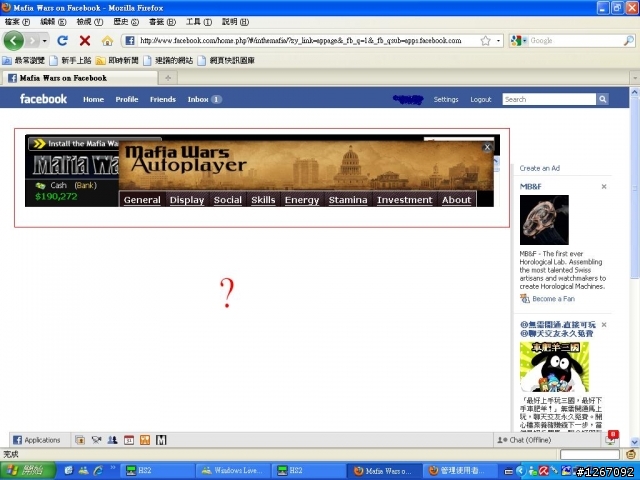This screenshot has height=480, width=640.
Task: Open the 新手上路 bookmark
Action: 70,60
